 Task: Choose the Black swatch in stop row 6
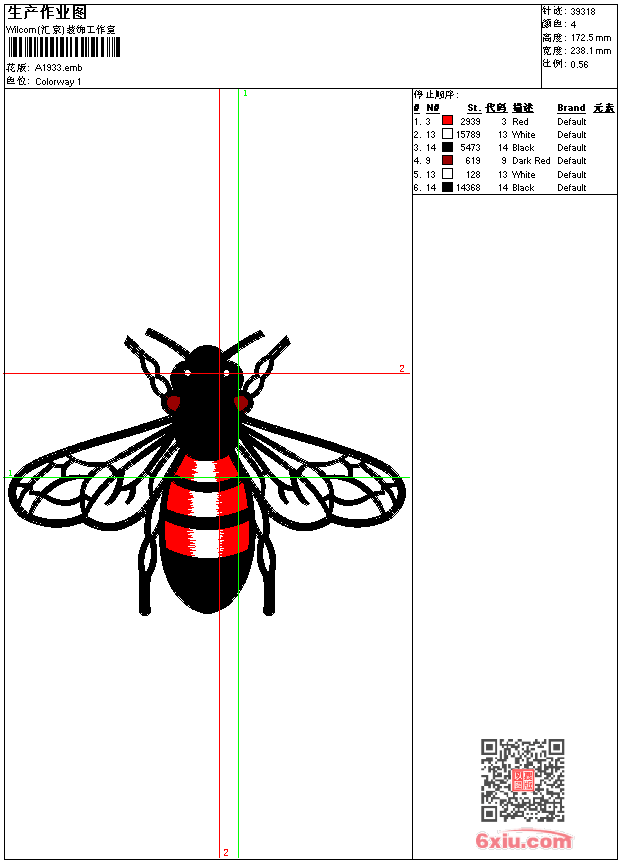pos(448,187)
